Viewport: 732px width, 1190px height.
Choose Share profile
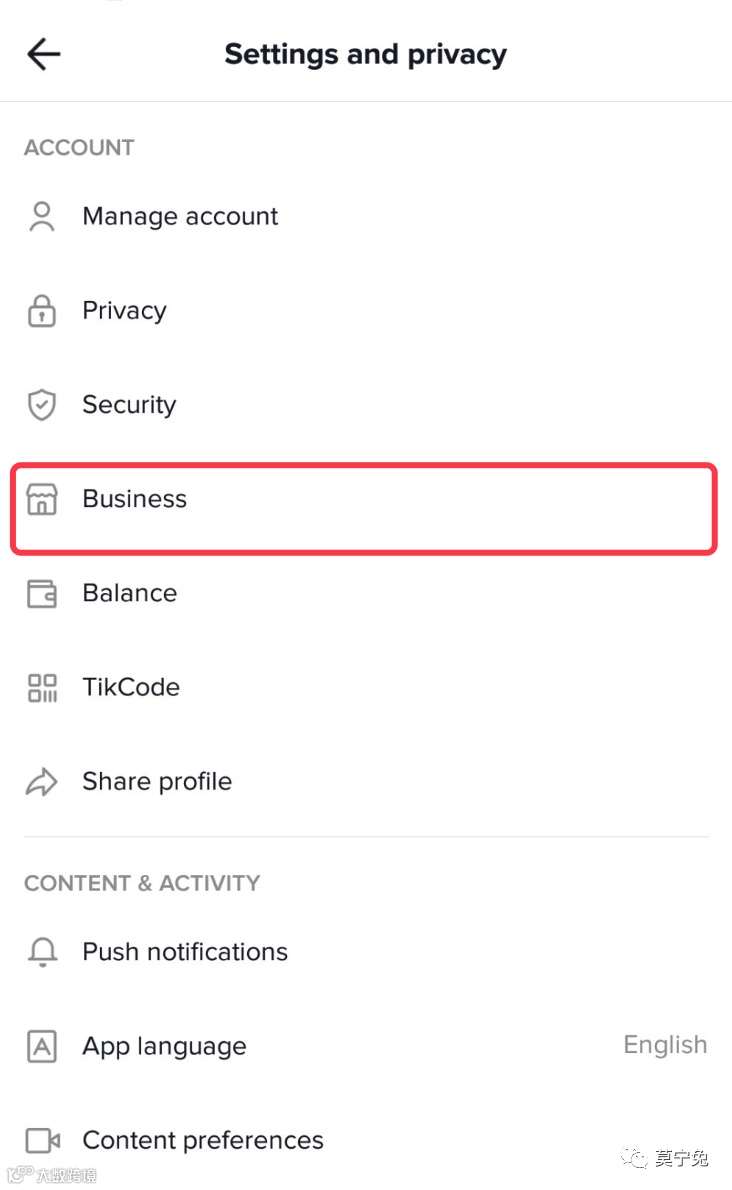(x=157, y=781)
